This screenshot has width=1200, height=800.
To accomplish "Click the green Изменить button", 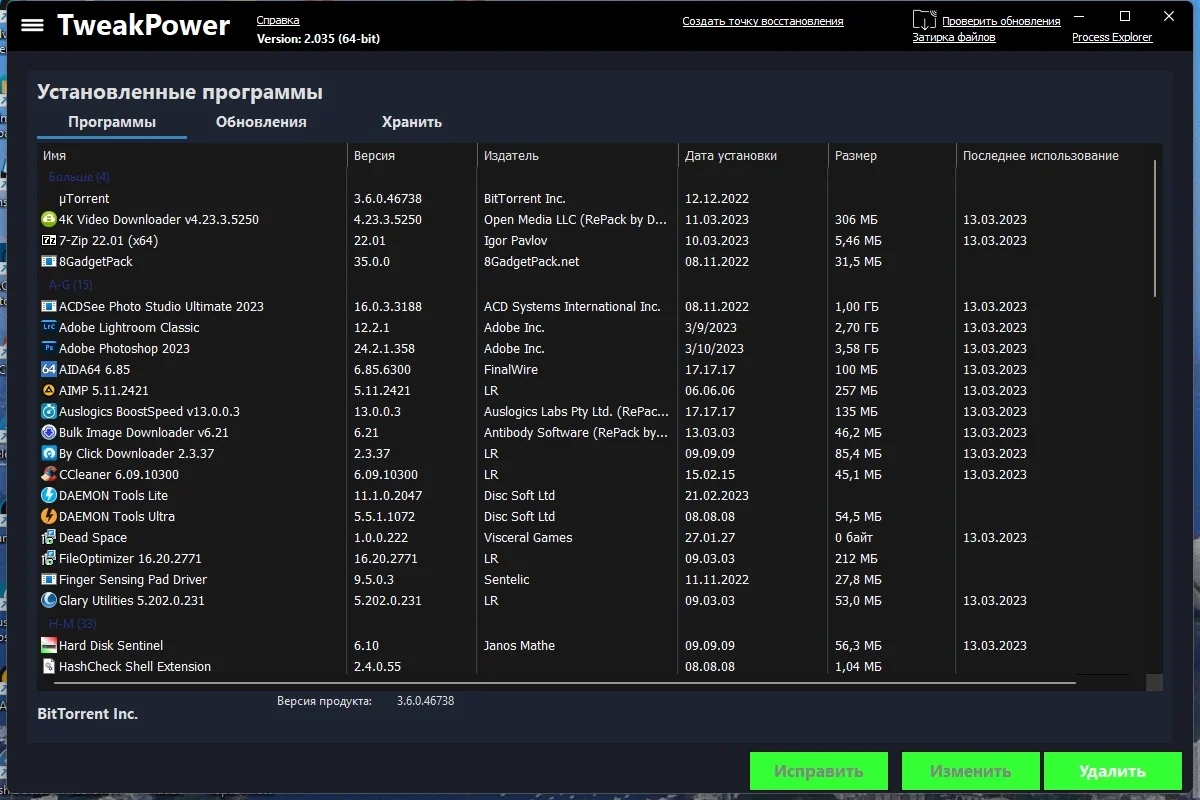I will pos(971,771).
